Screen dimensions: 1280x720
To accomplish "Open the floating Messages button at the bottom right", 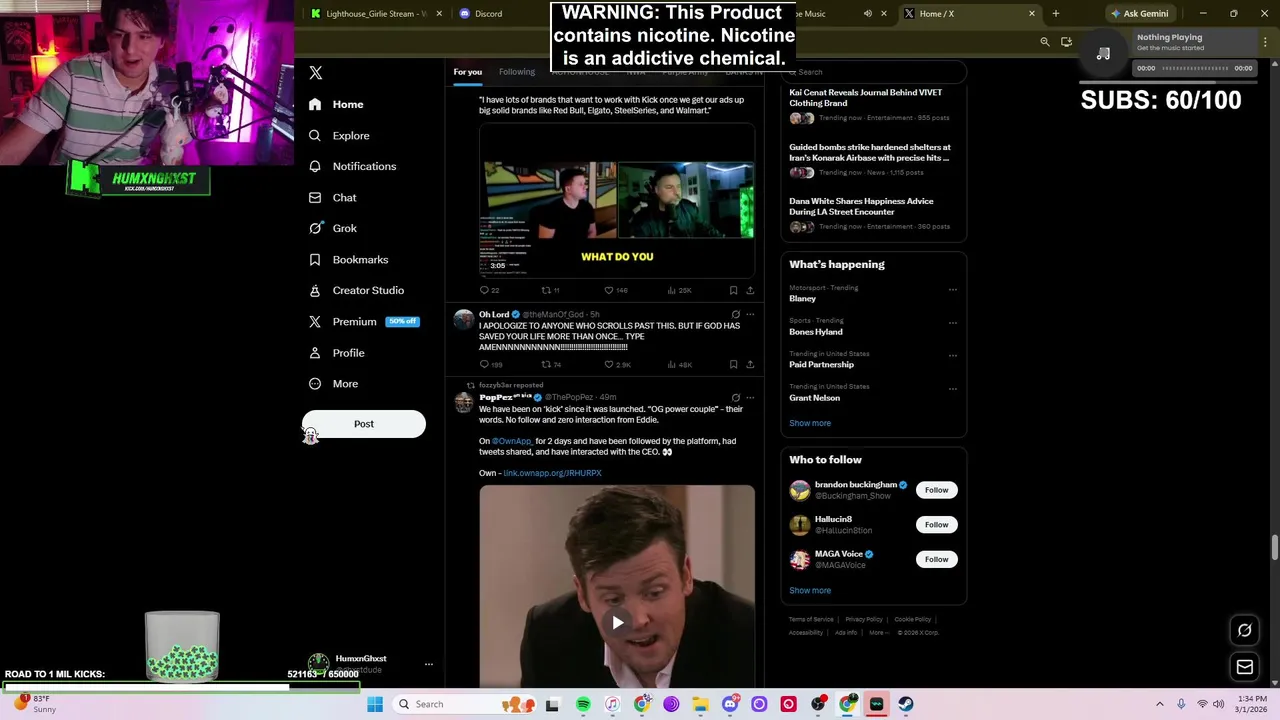I will 1245,667.
